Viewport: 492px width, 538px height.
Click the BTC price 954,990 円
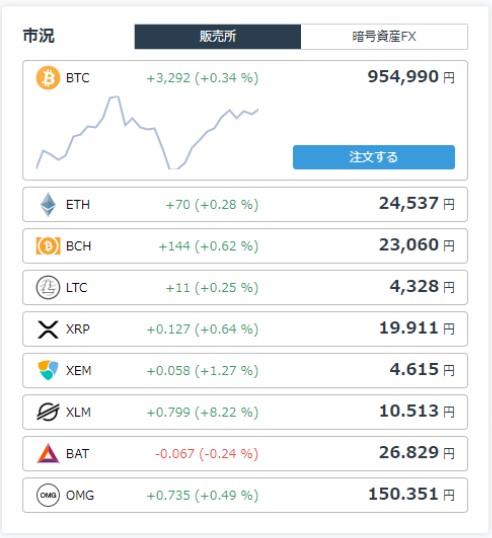(411, 77)
